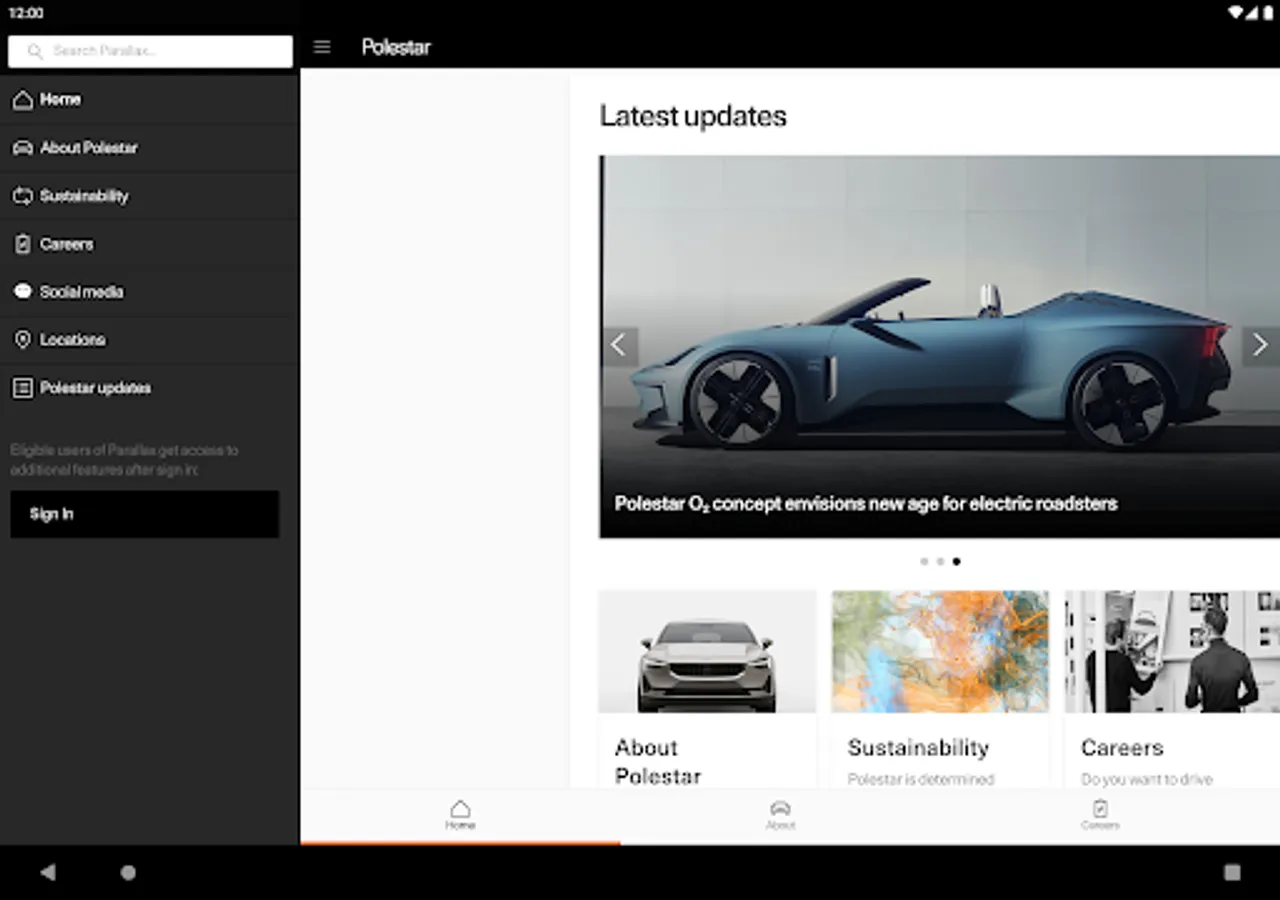Click the 'Eligible users of Parallax' notice text

click(124, 460)
